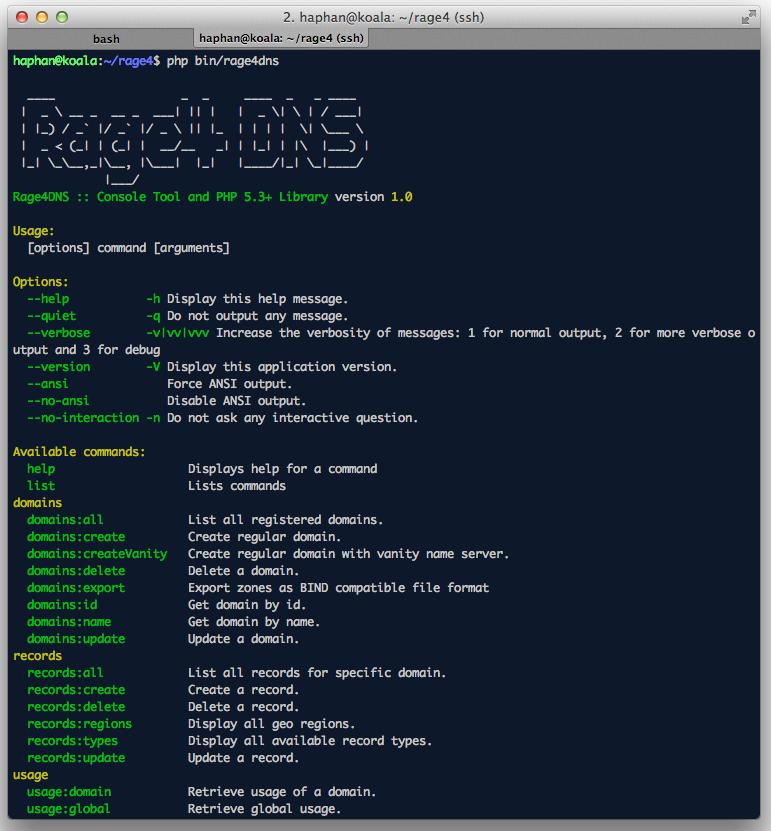
Task: Click the 'Available commands:' heading
Action: pyautogui.click(x=79, y=452)
